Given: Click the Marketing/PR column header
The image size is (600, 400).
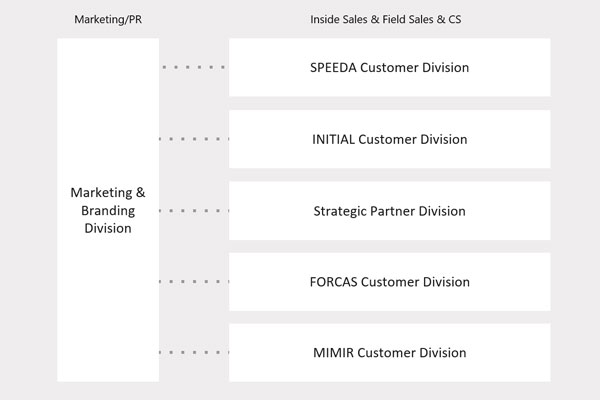Looking at the screenshot, I should coord(108,20).
